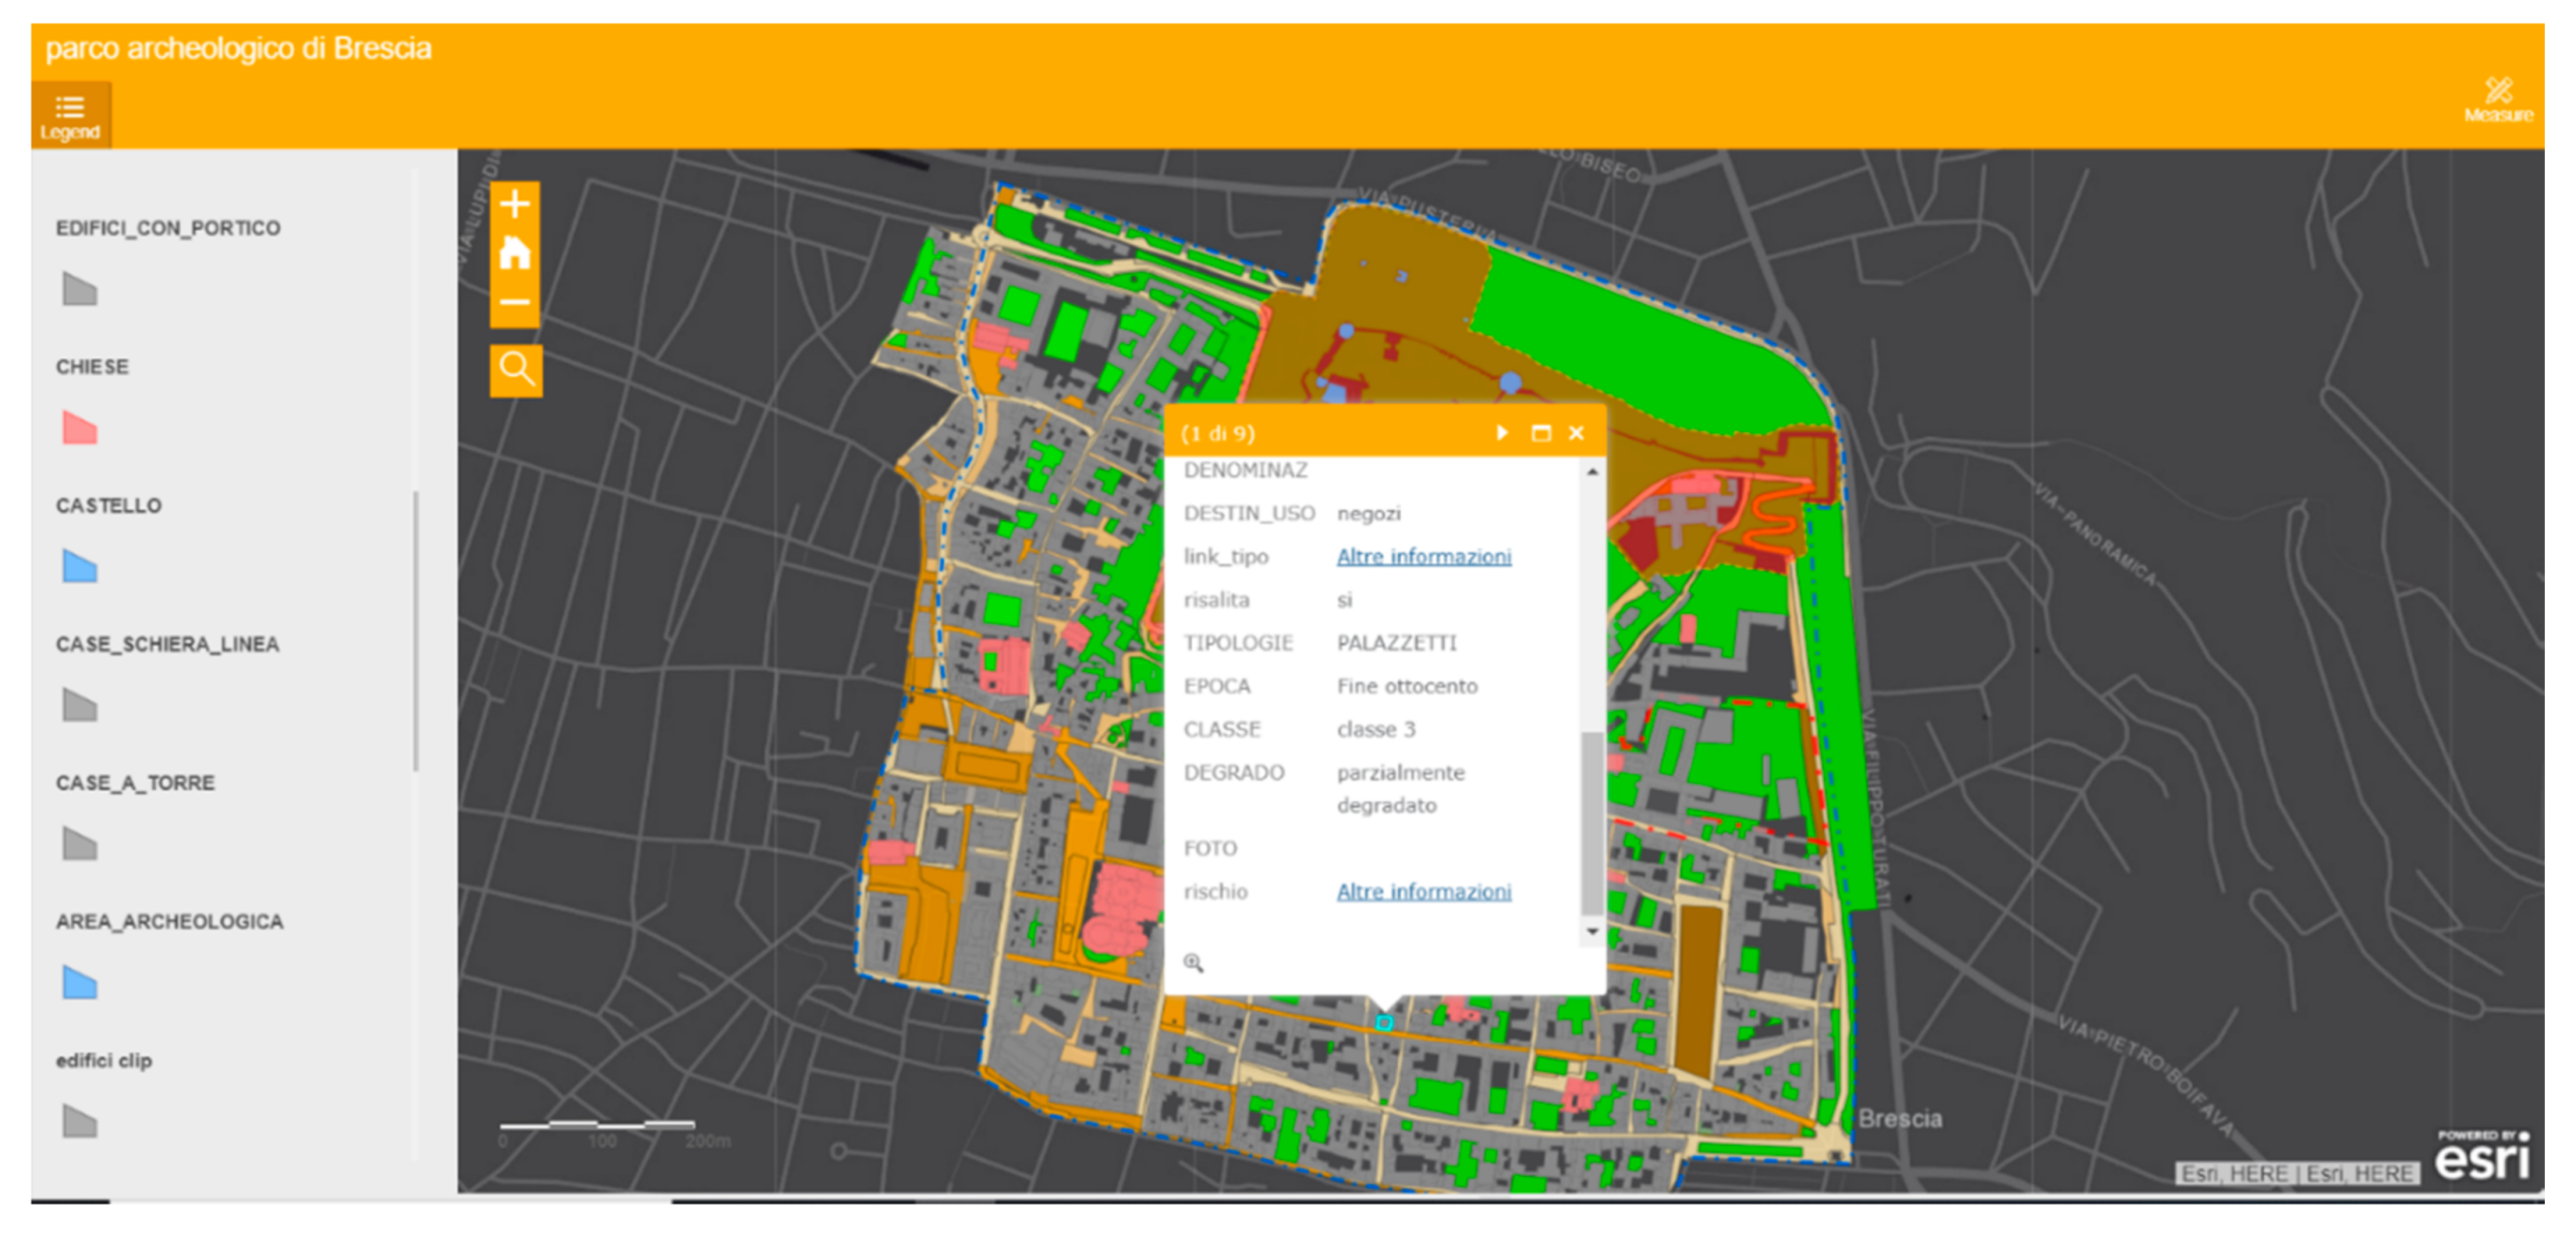The height and width of the screenshot is (1241, 2576).
Task: Open the Legend panel button
Action: tap(70, 116)
